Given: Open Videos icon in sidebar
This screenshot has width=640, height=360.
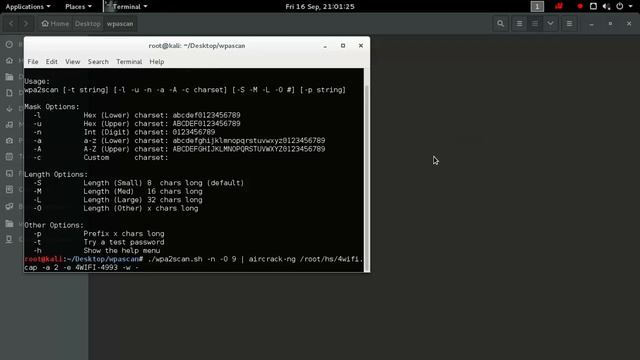Looking at the screenshot, I should point(9,157).
